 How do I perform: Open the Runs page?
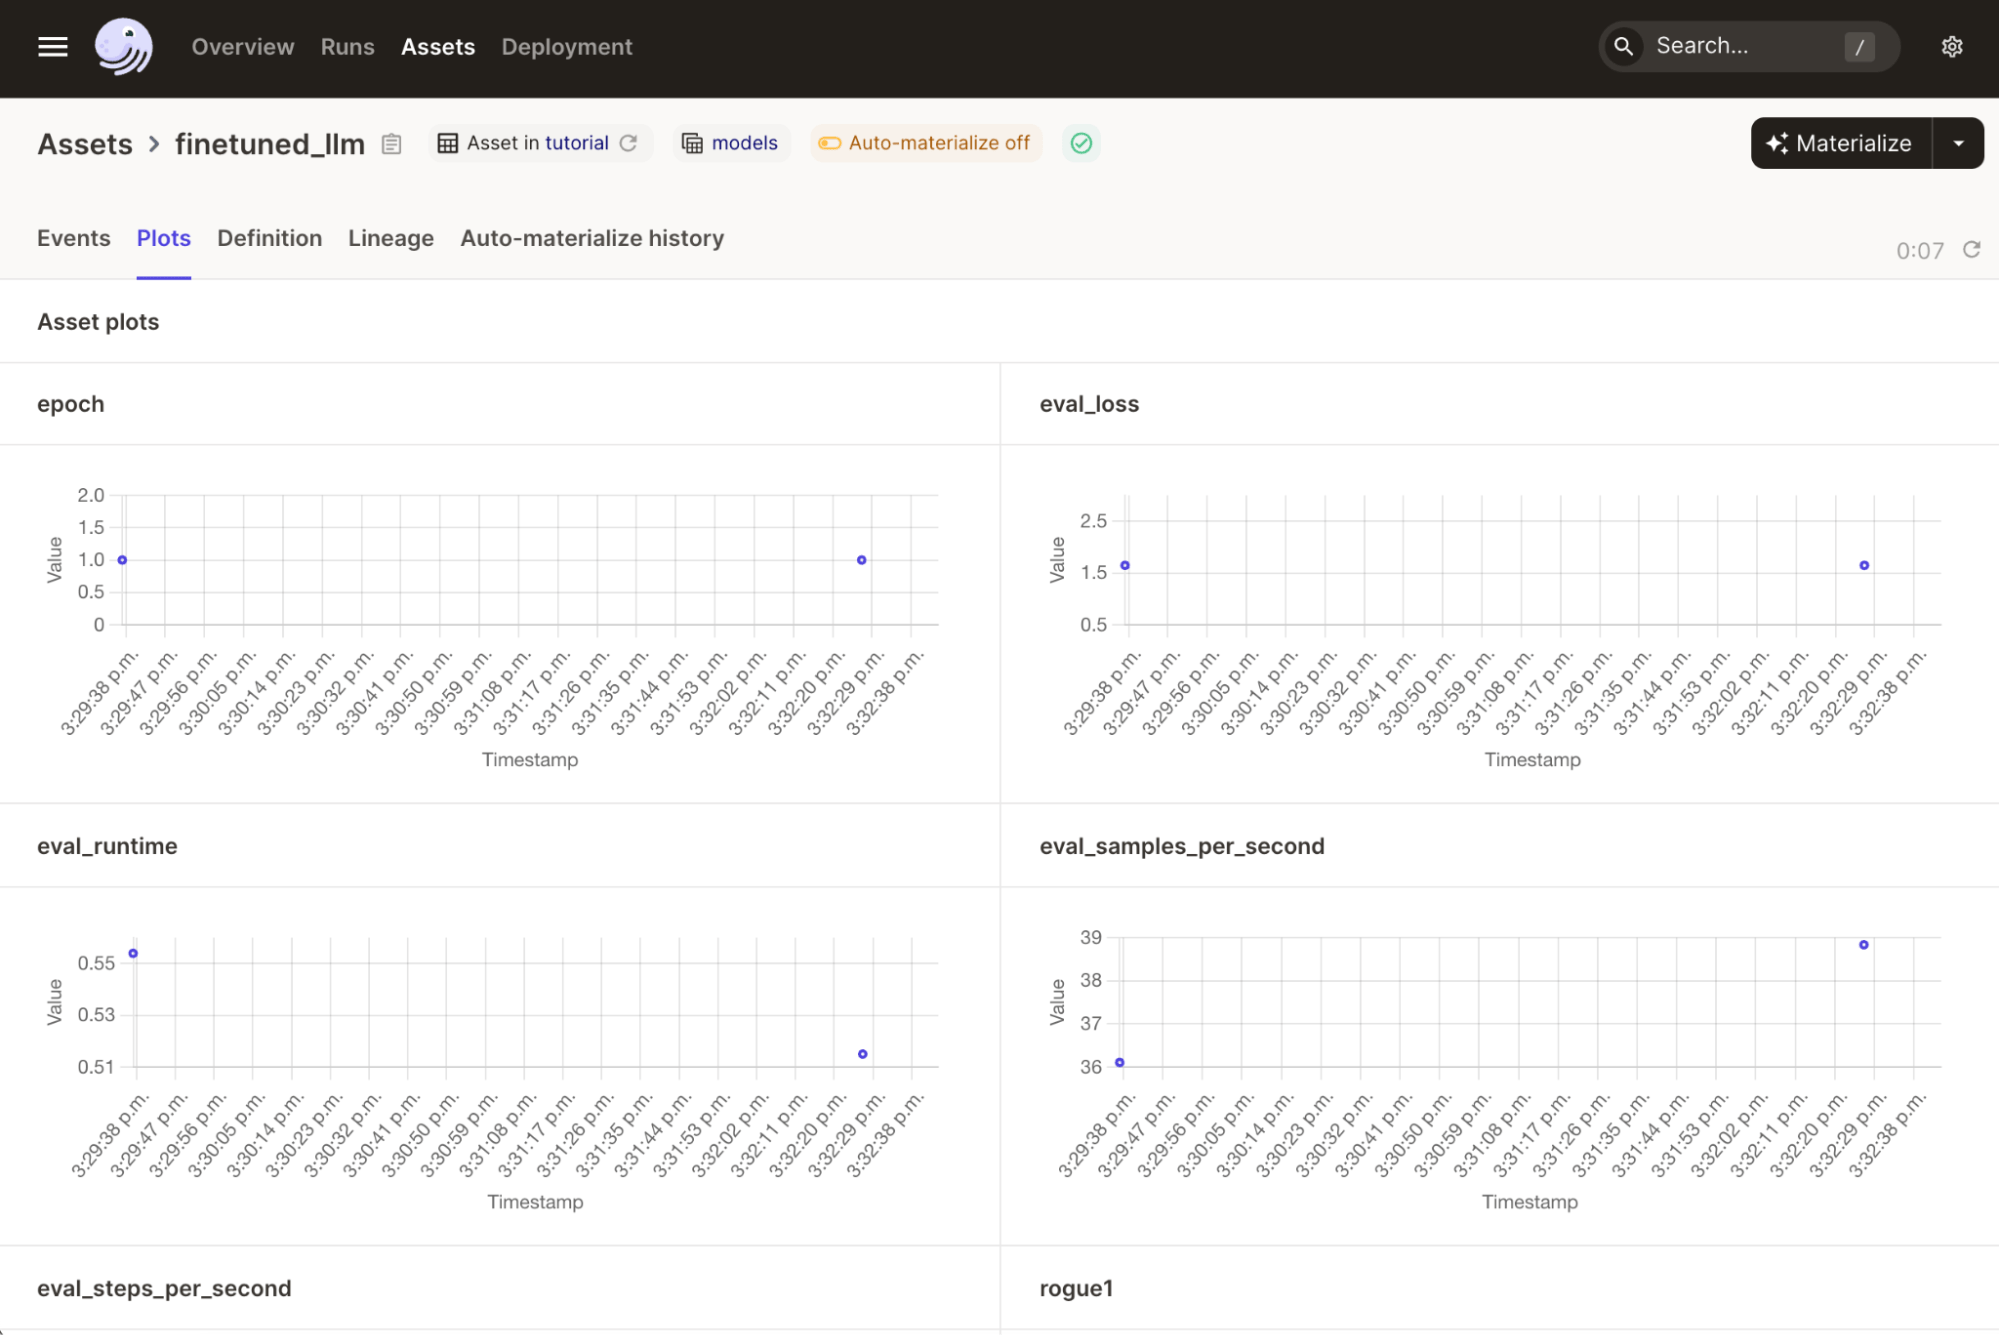(x=347, y=47)
